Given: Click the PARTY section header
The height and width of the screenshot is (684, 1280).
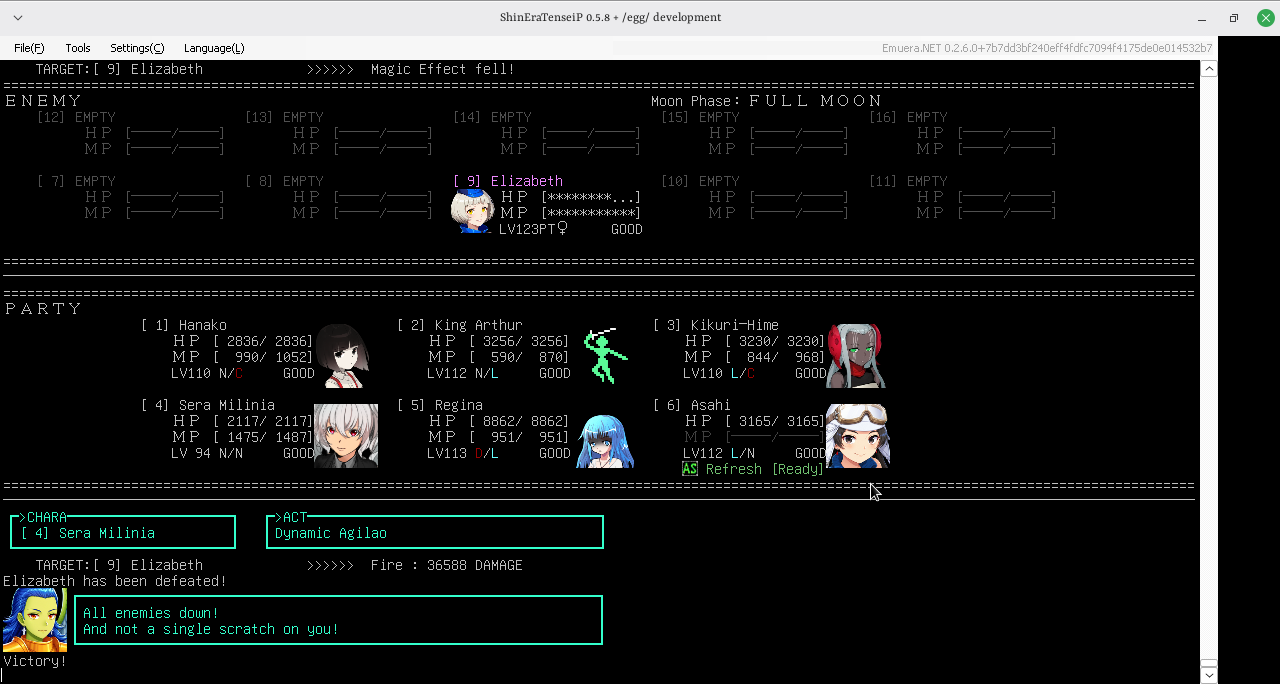Looking at the screenshot, I should 43,309.
